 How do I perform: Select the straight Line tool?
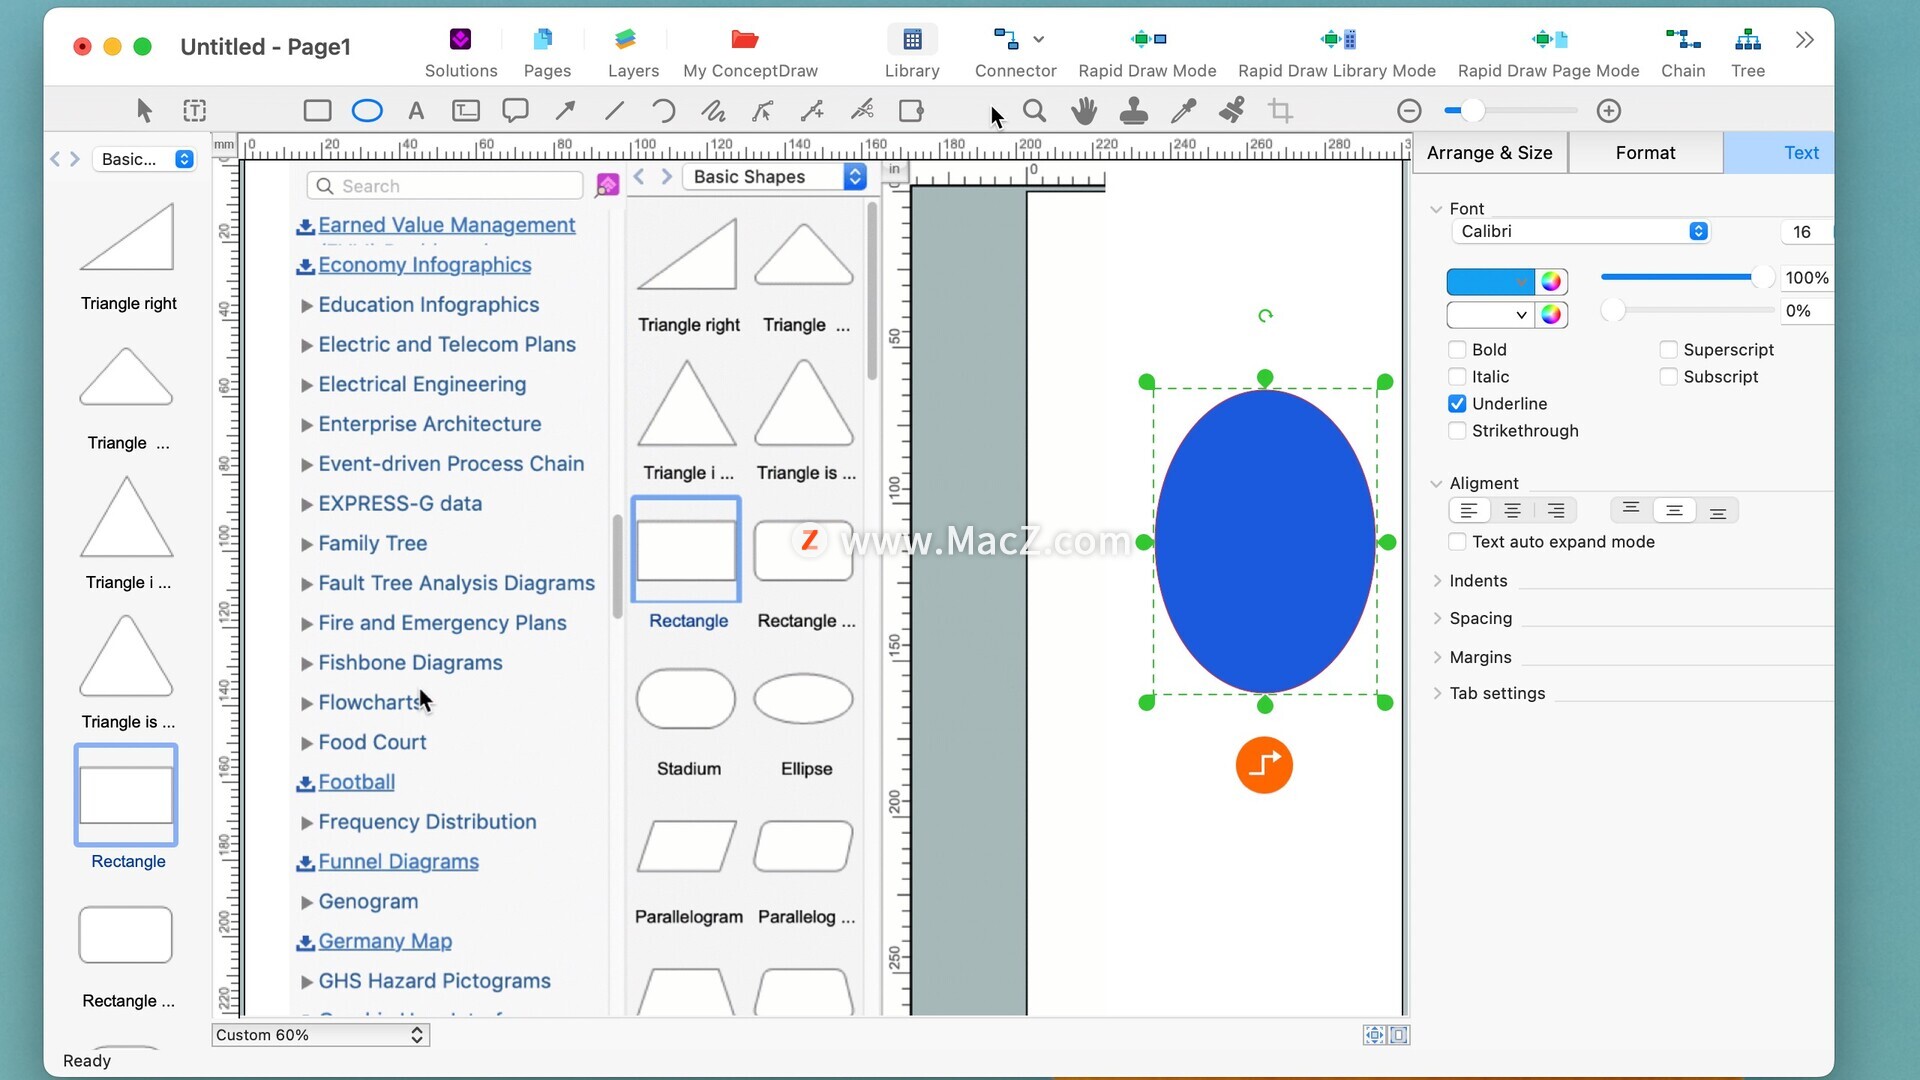click(615, 110)
